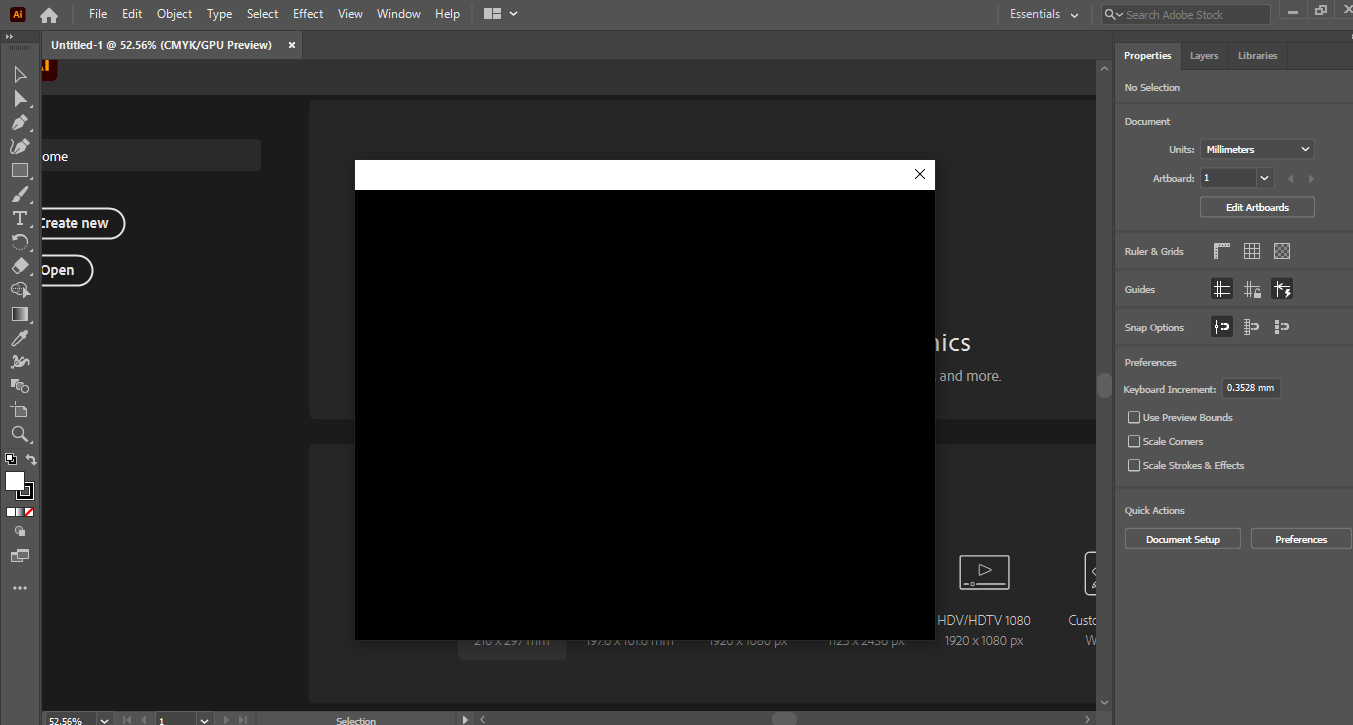Open the Units dropdown set to Millimeters
The height and width of the screenshot is (725, 1353).
click(1257, 148)
